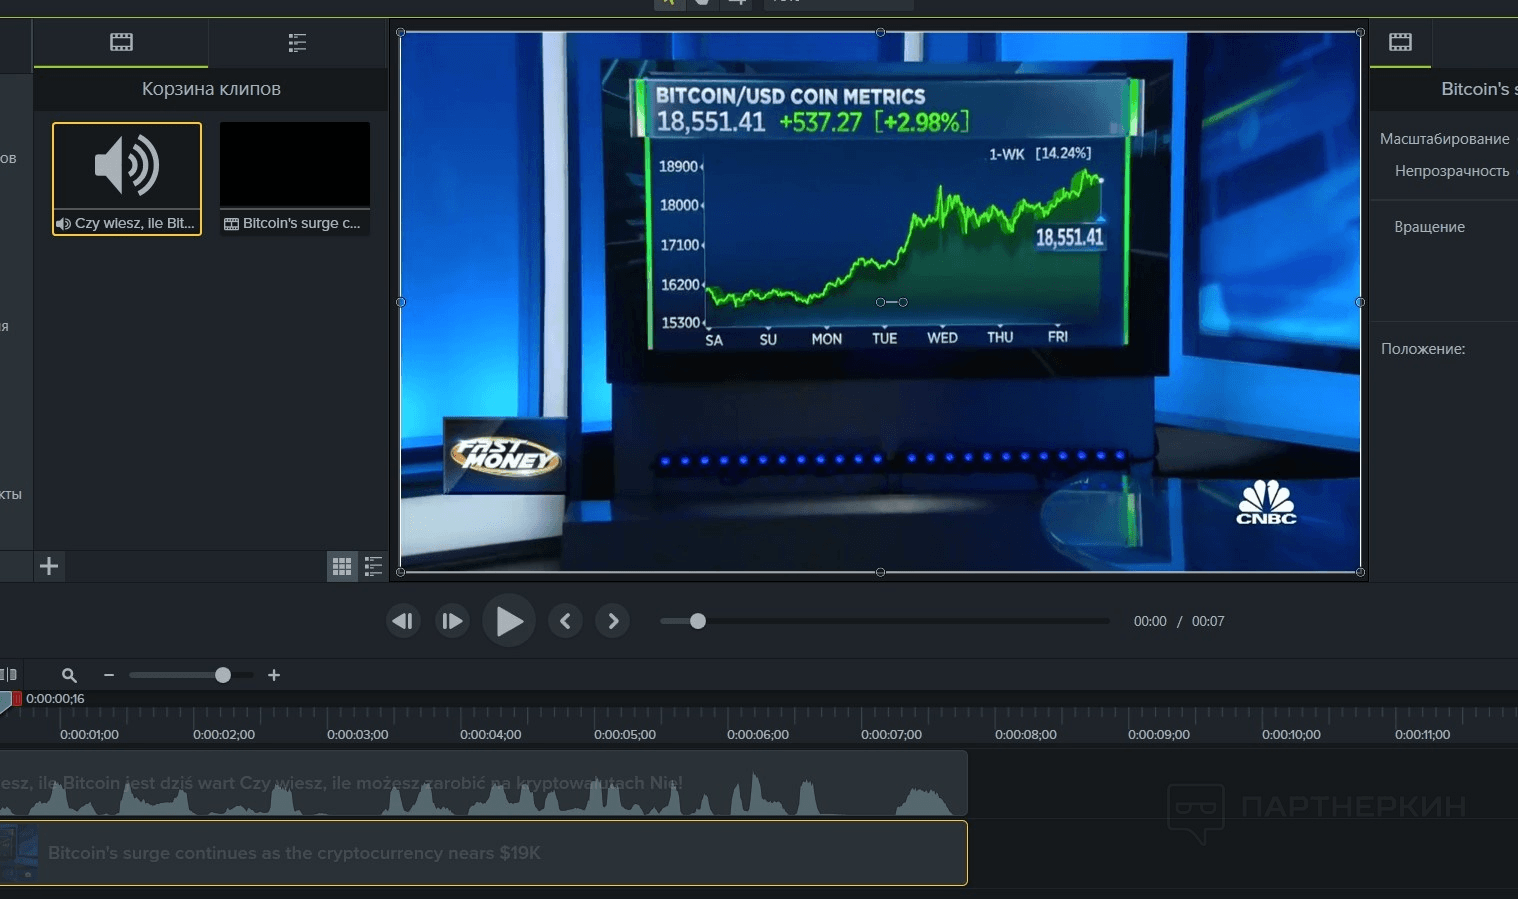Switch to the library list tab

[297, 42]
